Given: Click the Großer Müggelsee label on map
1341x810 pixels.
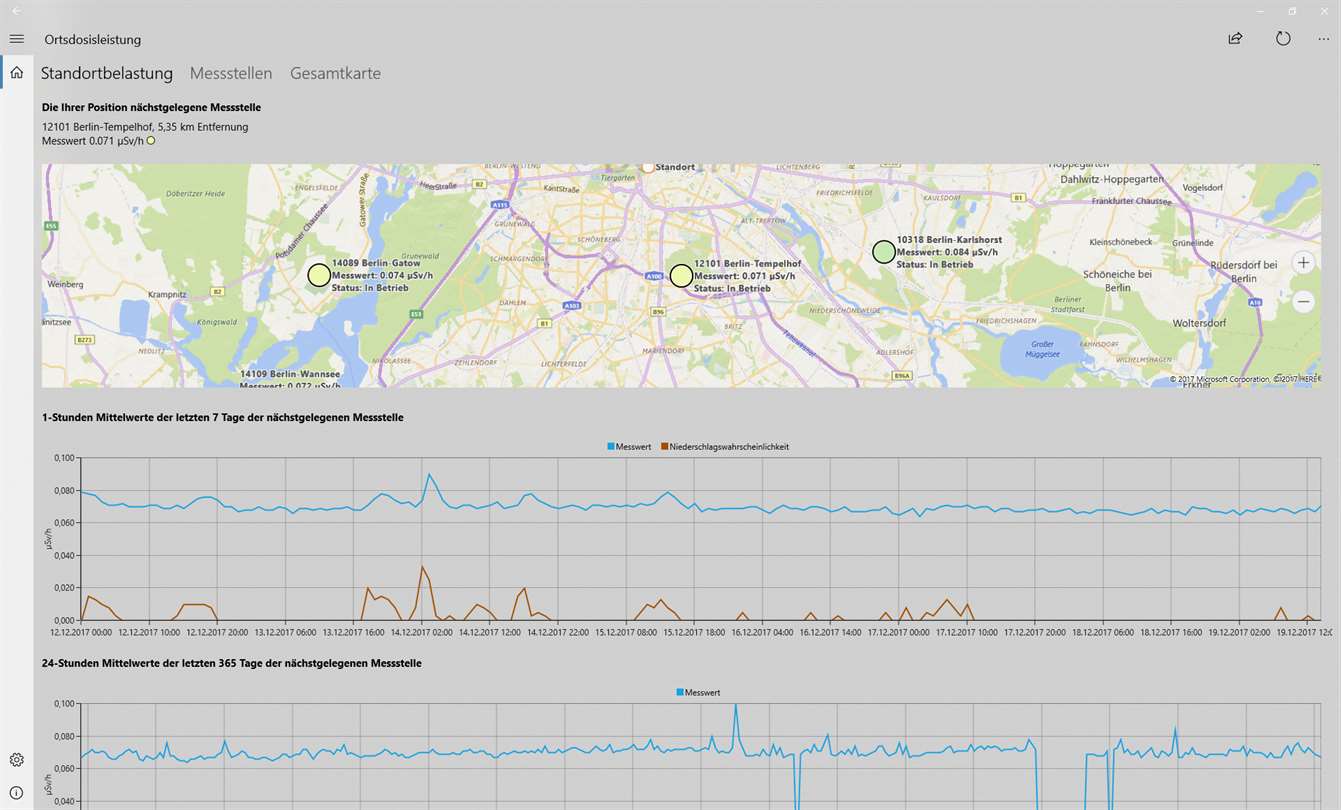Looking at the screenshot, I should 1043,349.
